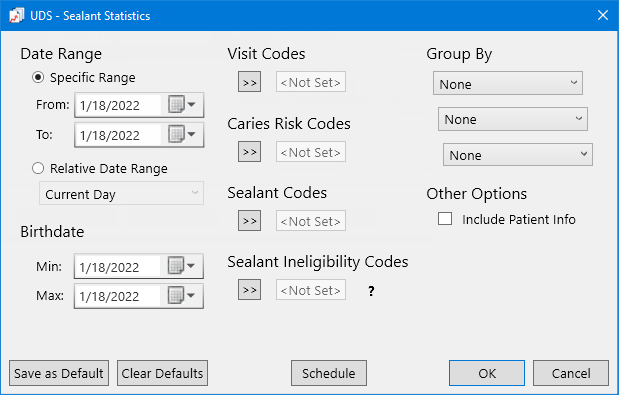Click the question mark help icon

click(x=371, y=291)
